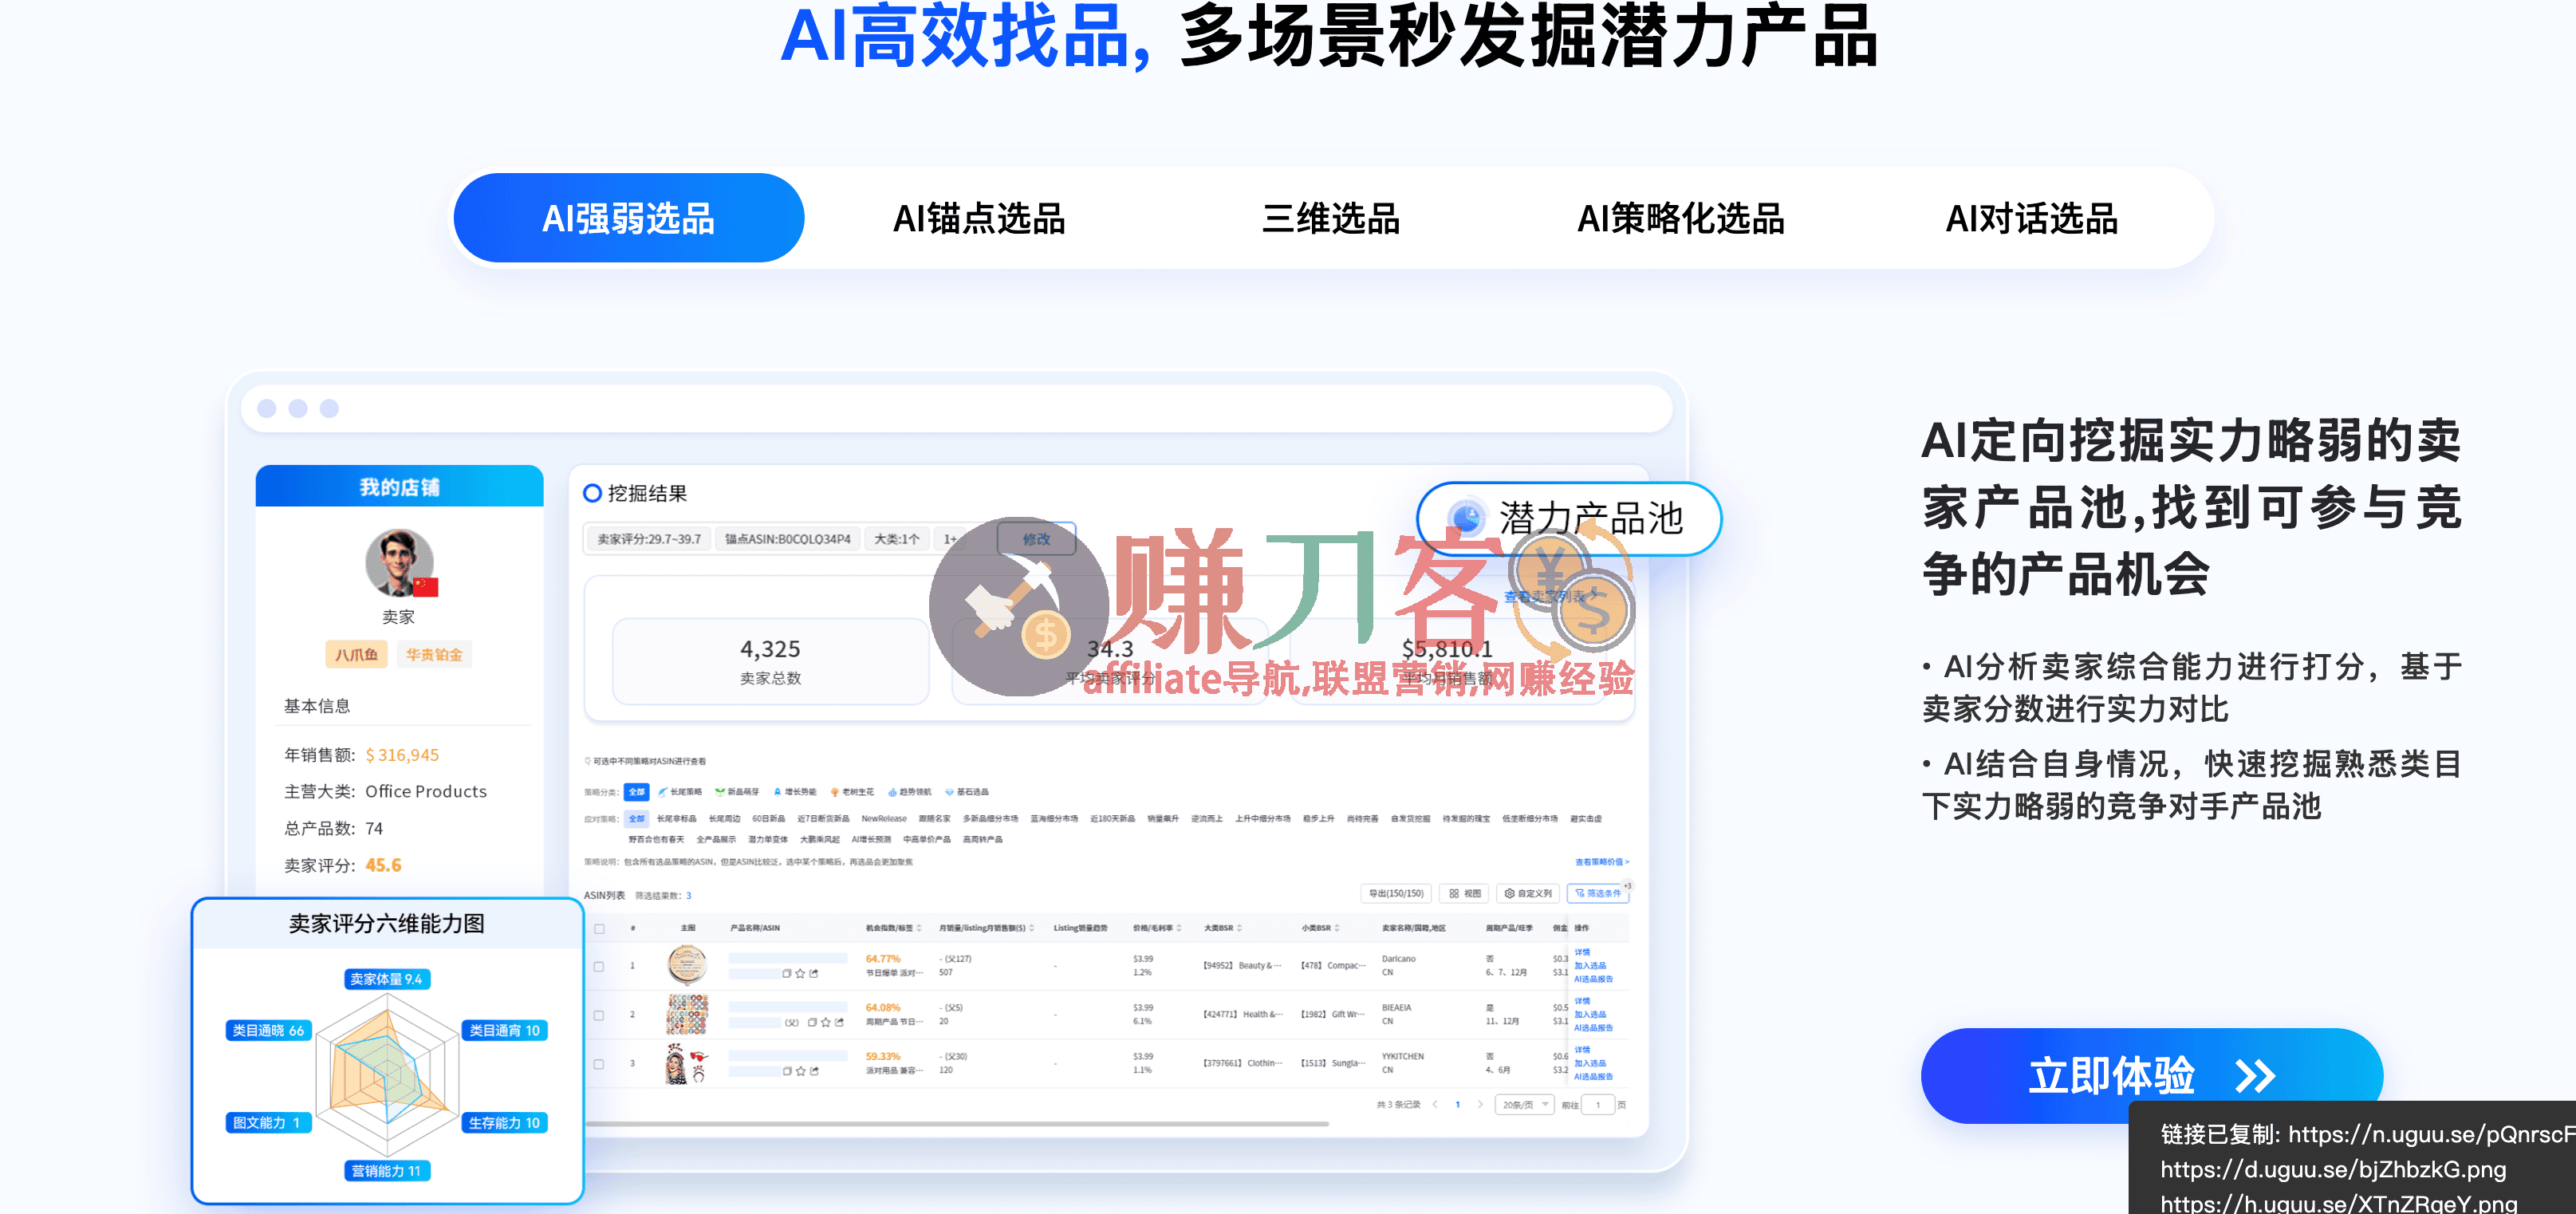This screenshot has width=2576, height=1214.
Task: Switch to the AI锚点选品 tab
Action: [979, 218]
